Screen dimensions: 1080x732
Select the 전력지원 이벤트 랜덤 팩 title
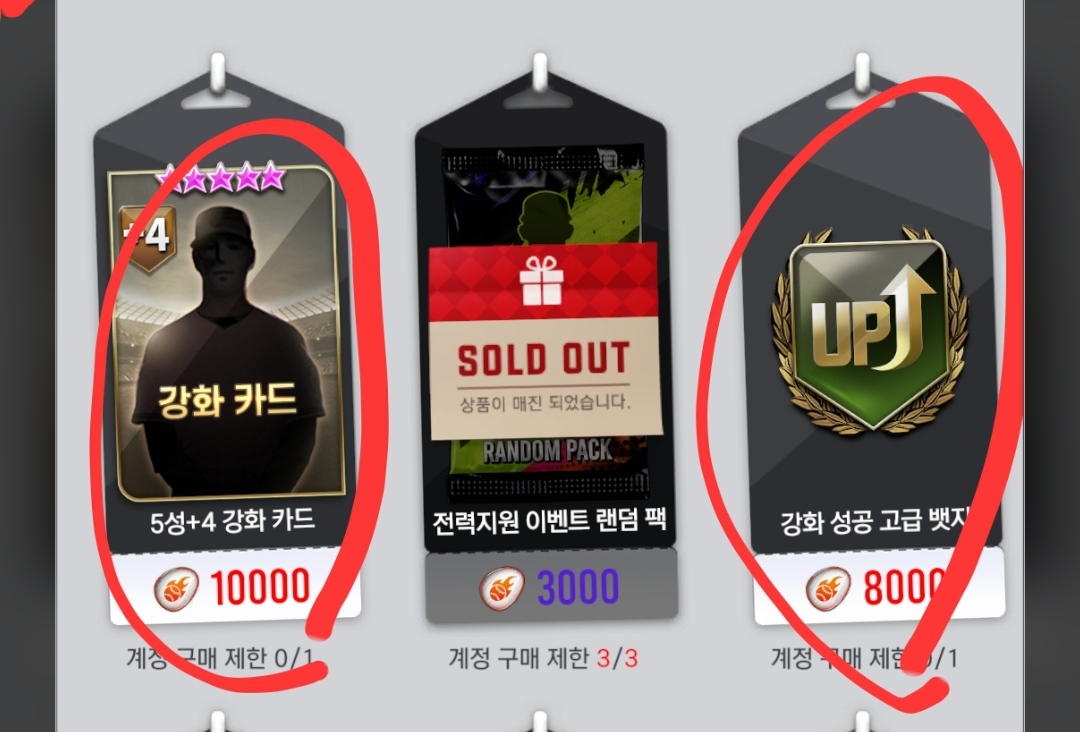coord(549,521)
